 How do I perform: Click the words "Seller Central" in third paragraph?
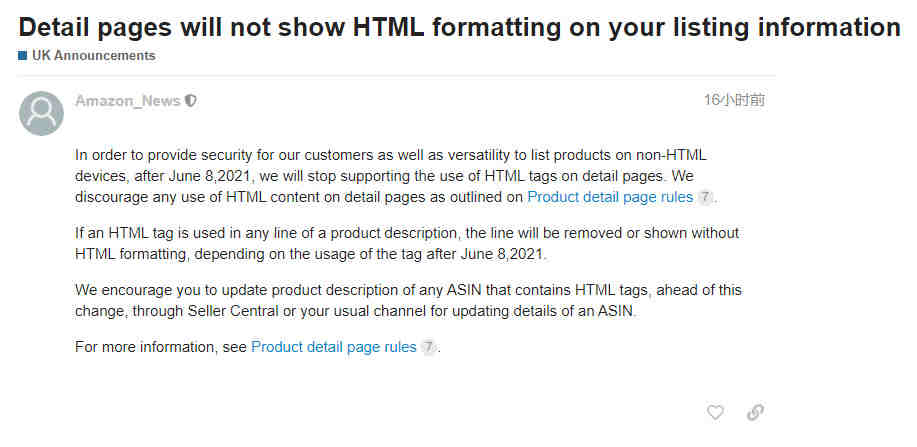[233, 311]
